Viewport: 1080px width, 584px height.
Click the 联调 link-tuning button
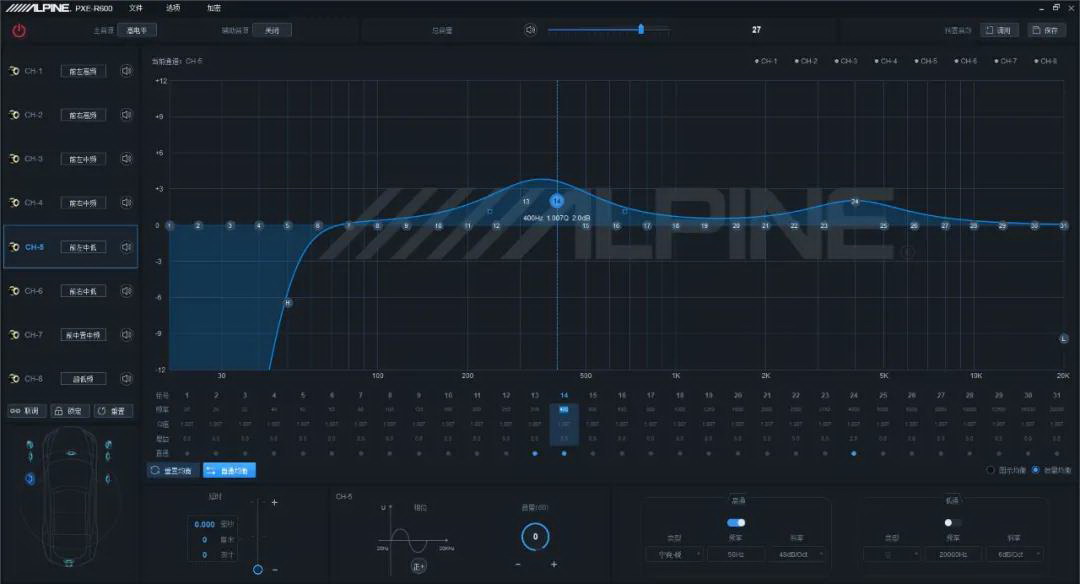tap(25, 411)
